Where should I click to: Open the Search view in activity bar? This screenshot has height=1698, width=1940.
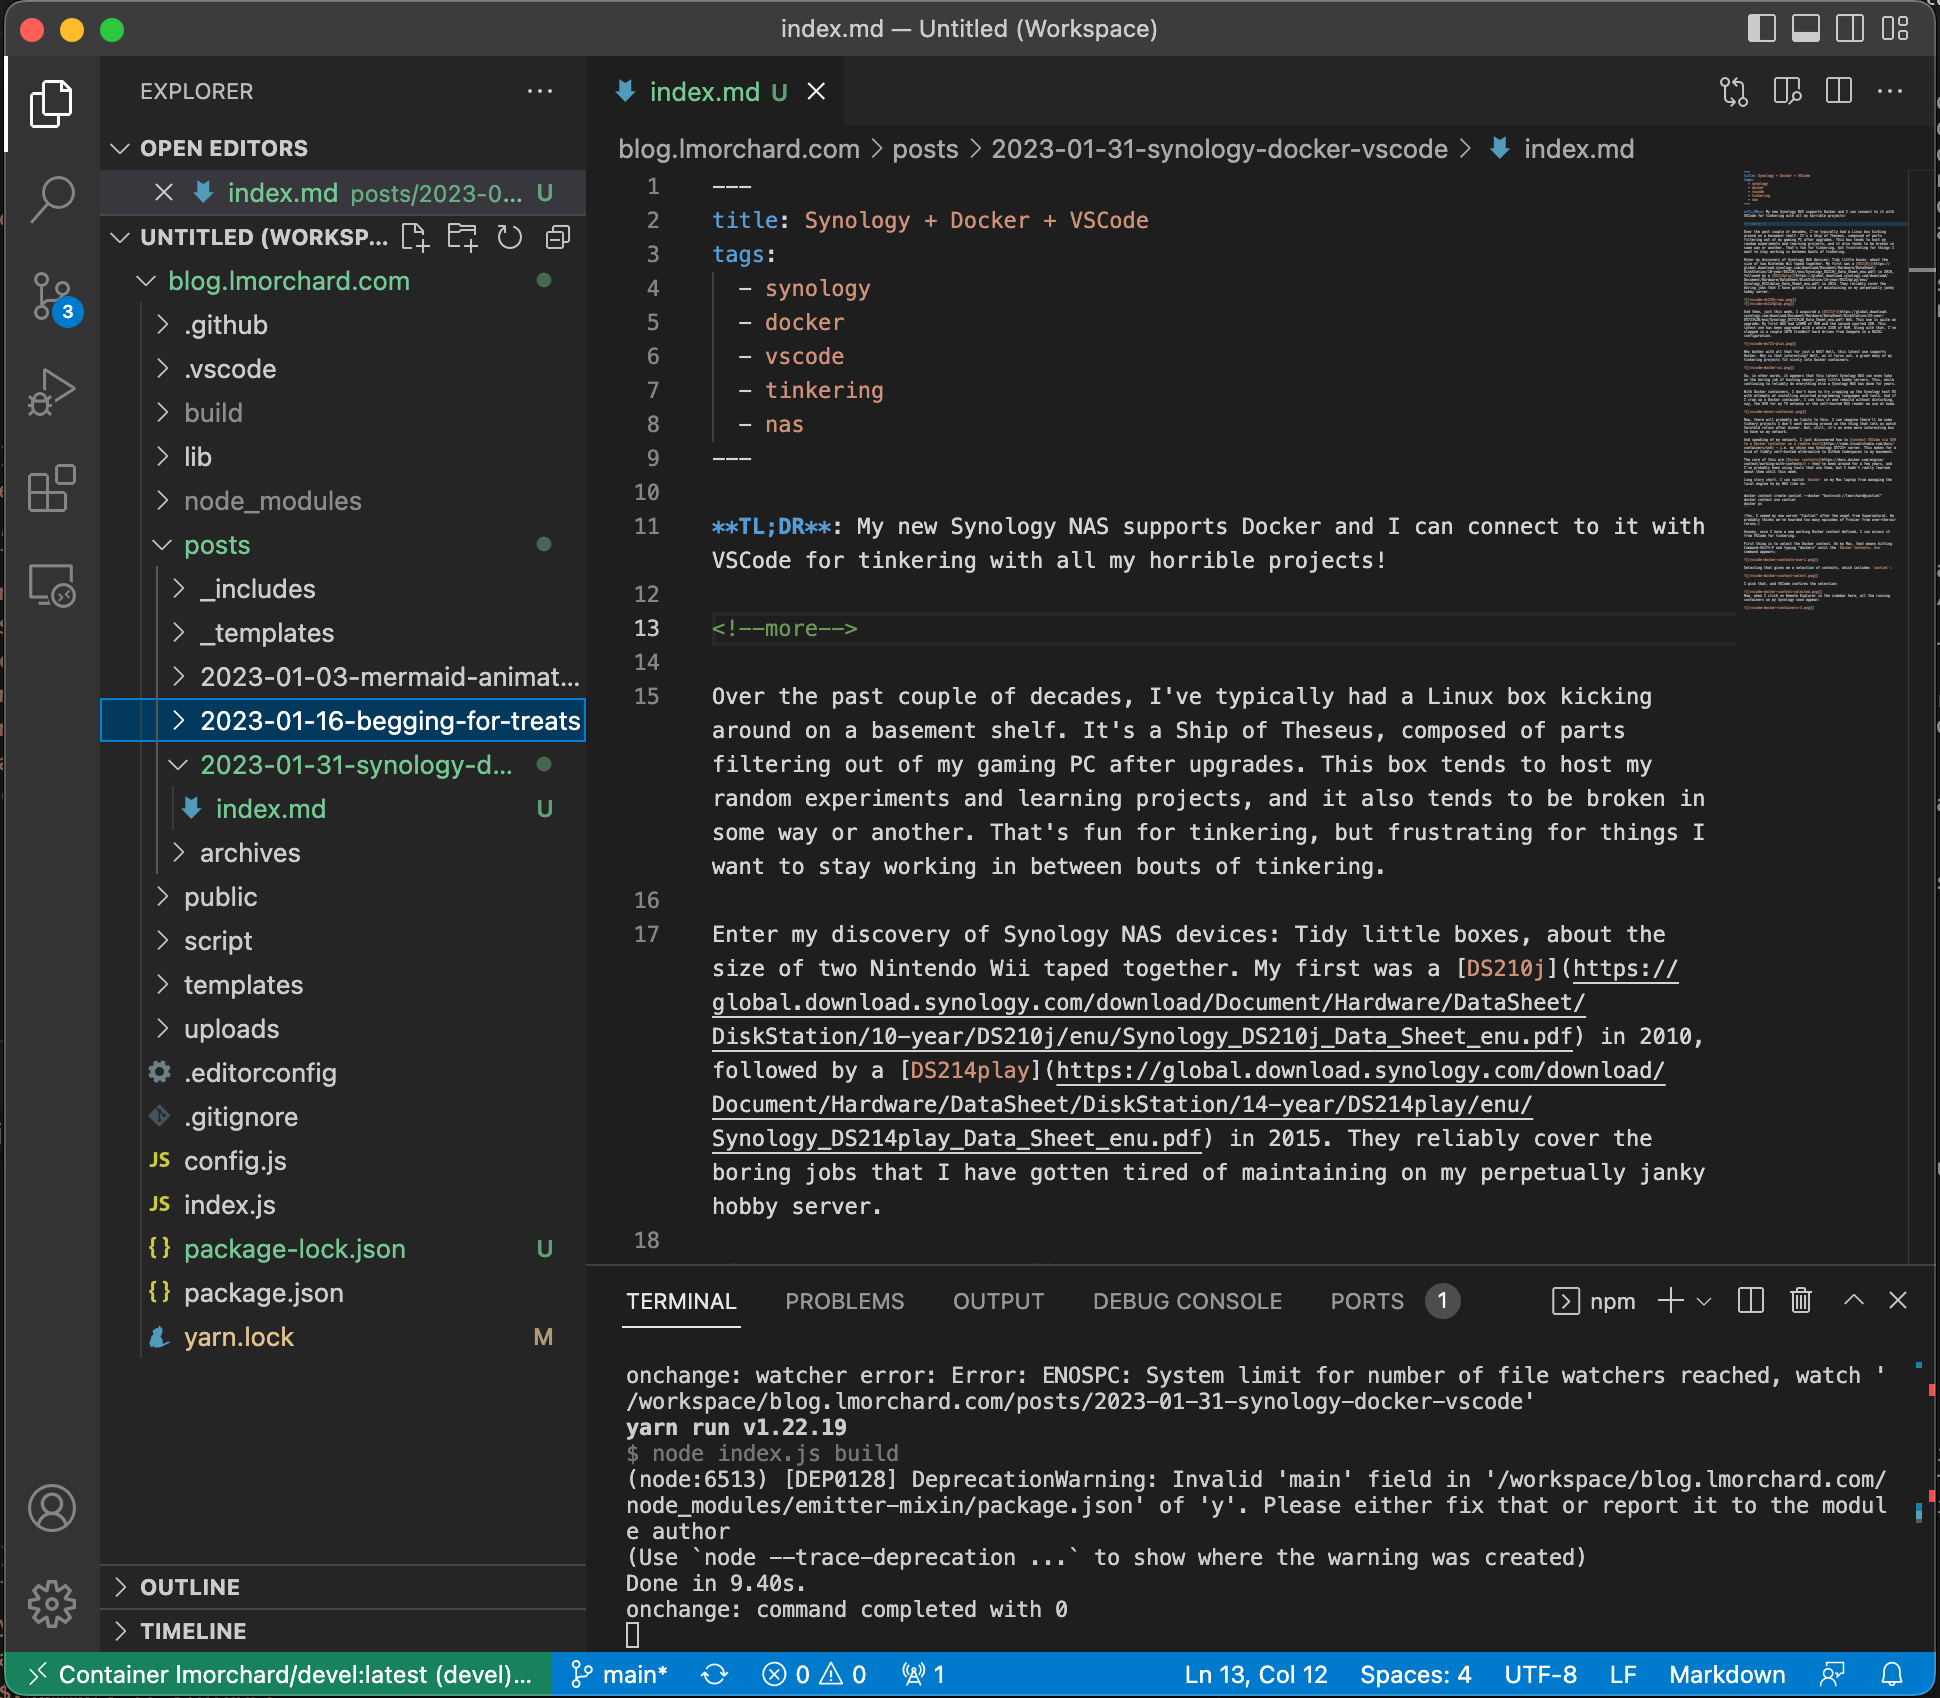[x=51, y=199]
